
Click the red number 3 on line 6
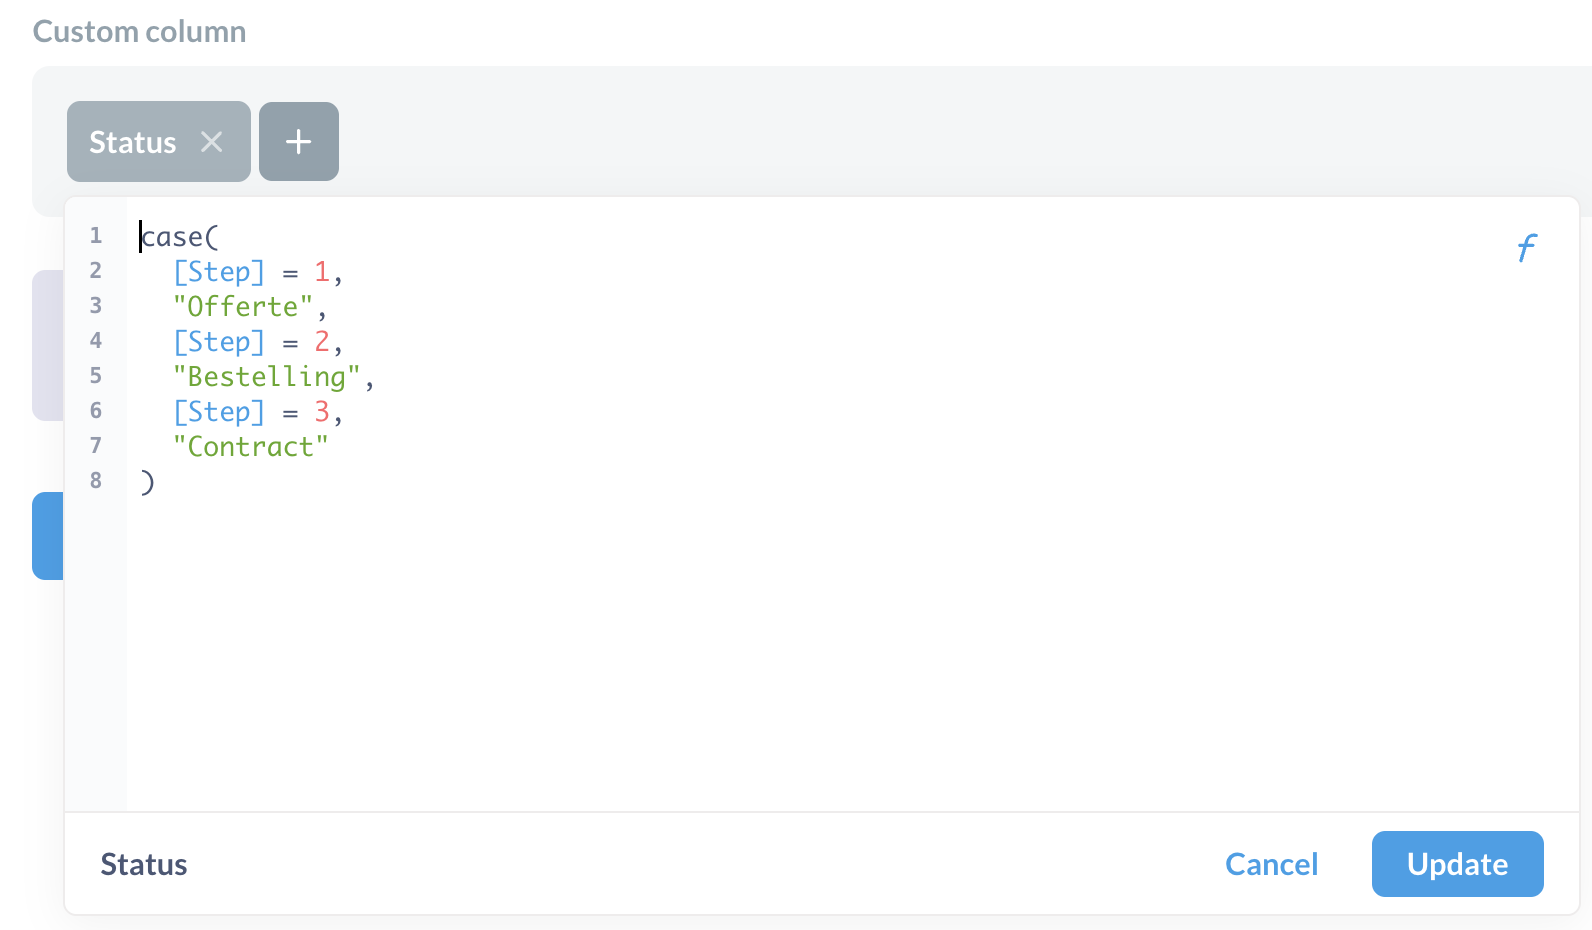(321, 412)
